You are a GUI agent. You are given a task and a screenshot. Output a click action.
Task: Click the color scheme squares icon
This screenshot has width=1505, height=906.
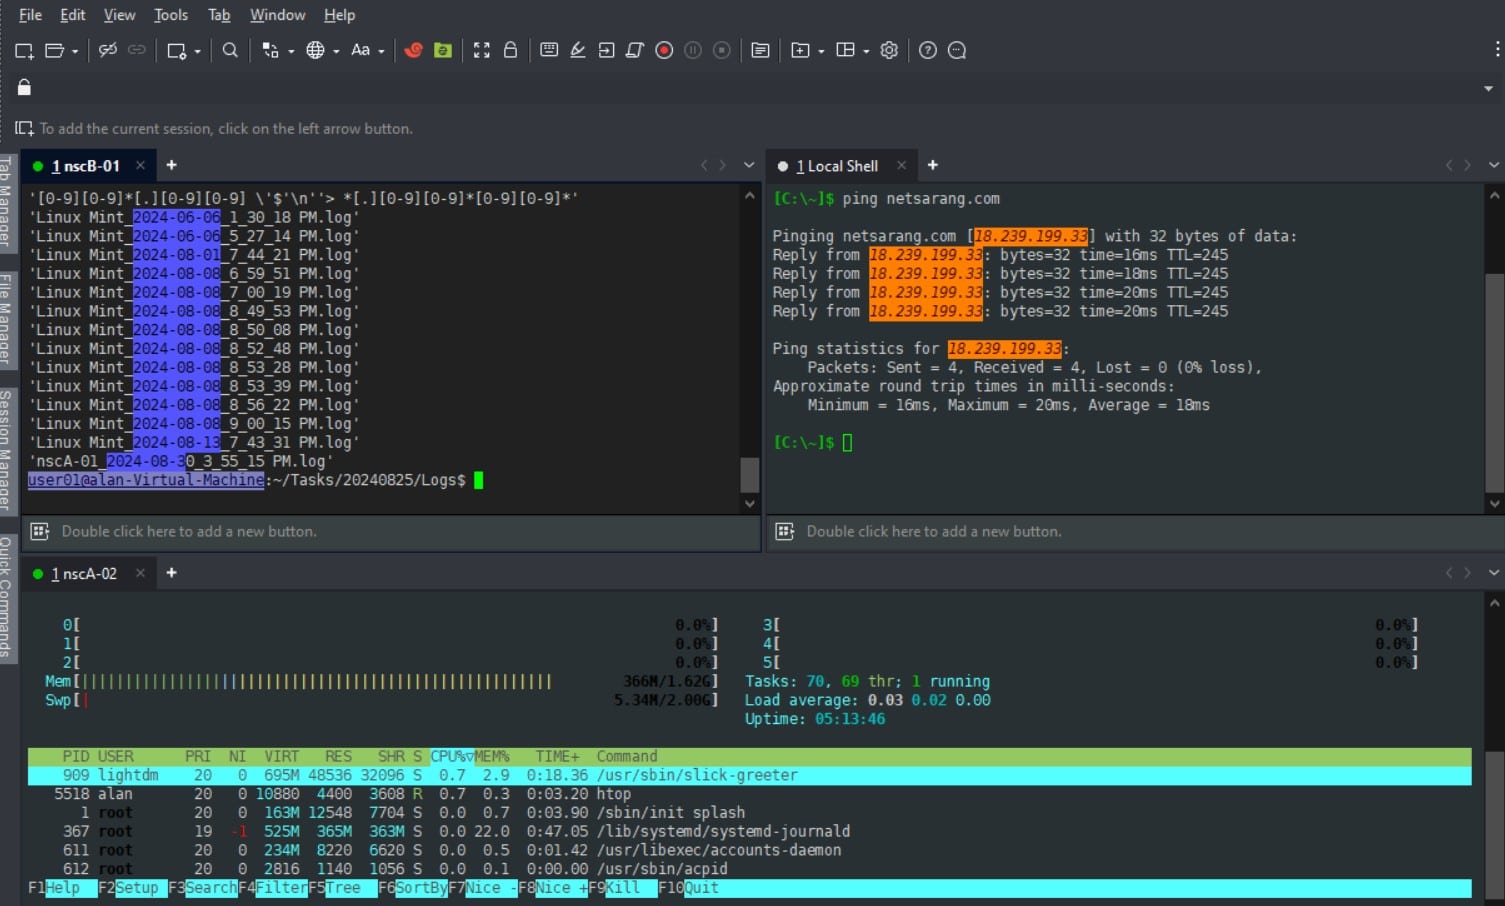270,50
